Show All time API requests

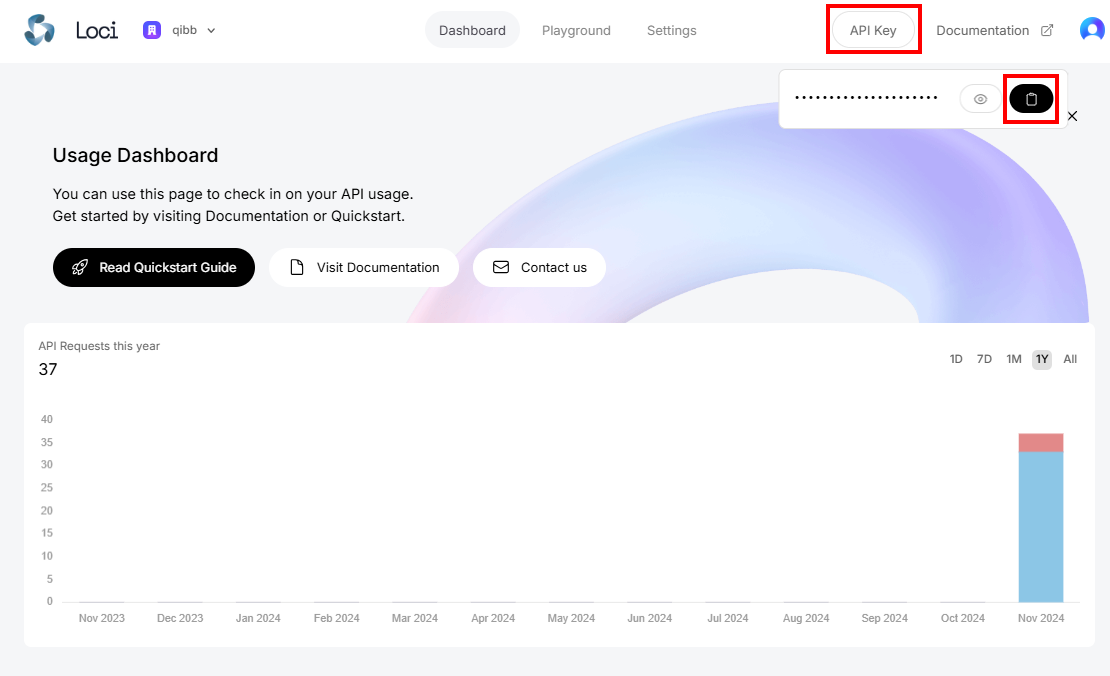(x=1070, y=359)
